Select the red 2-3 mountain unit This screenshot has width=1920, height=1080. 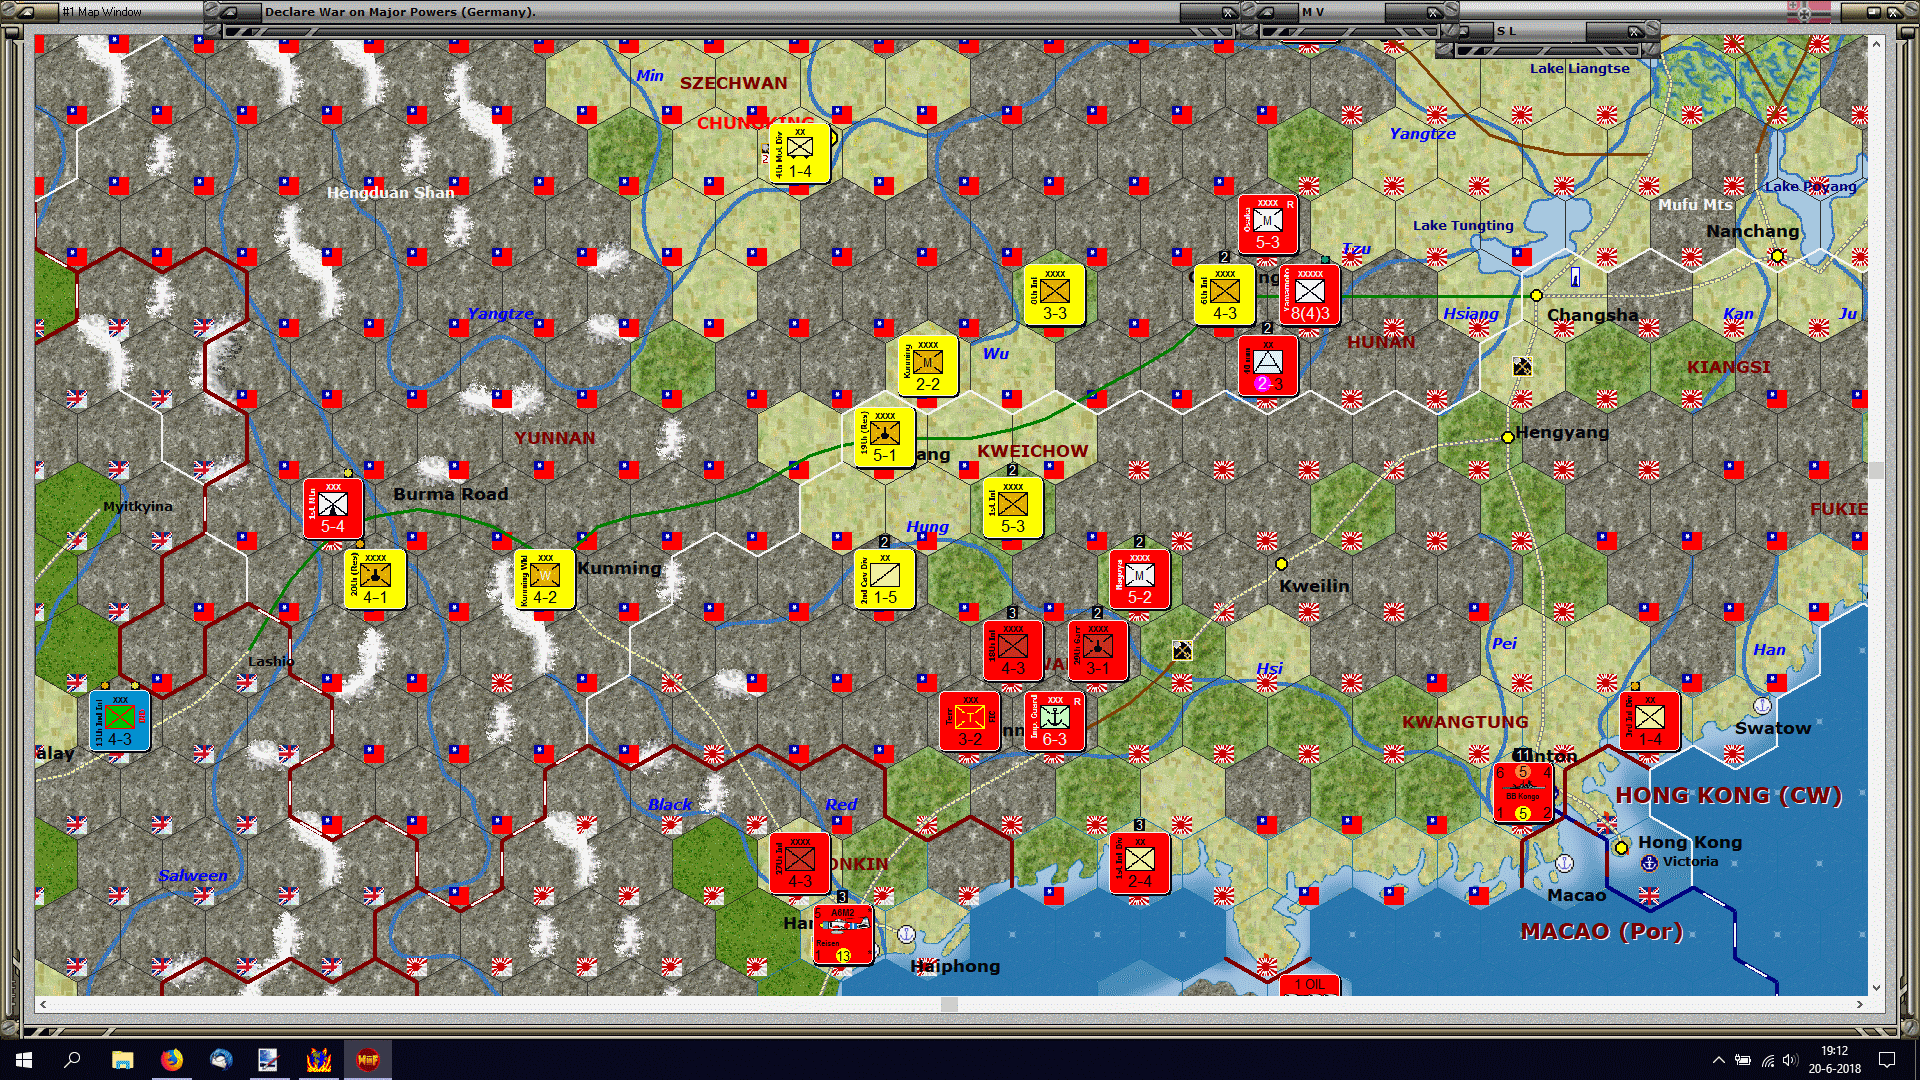[x=1267, y=366]
